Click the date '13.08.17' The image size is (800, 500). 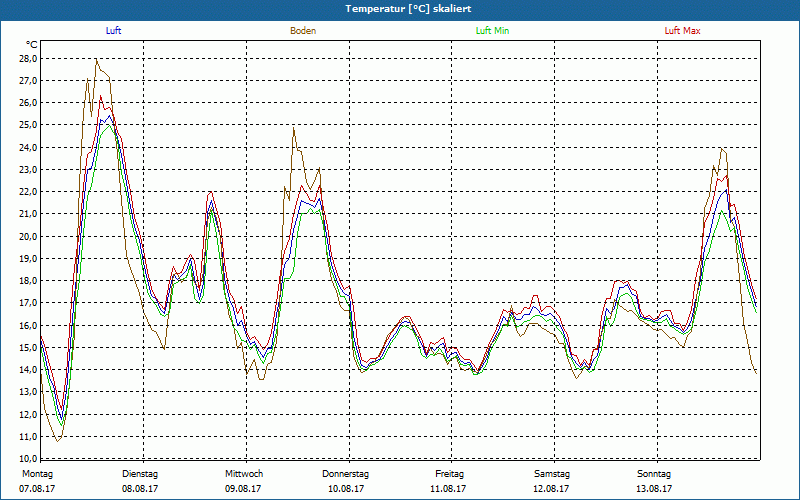pyautogui.click(x=654, y=489)
